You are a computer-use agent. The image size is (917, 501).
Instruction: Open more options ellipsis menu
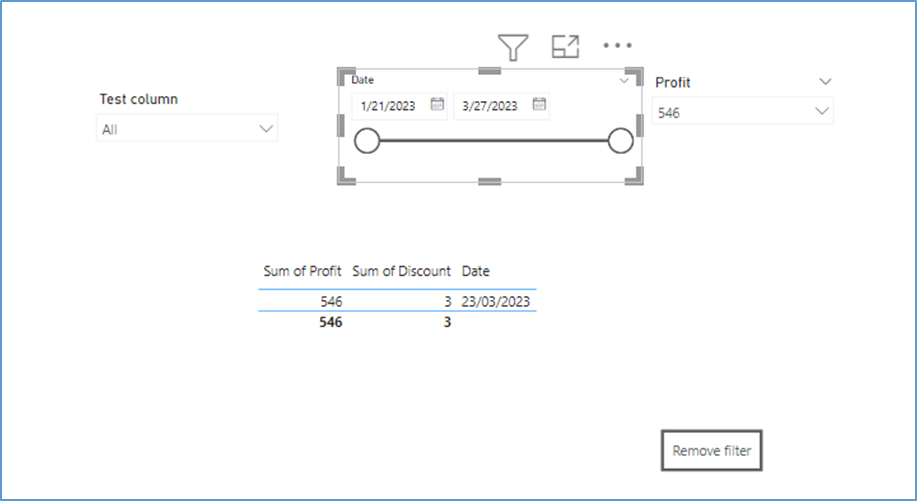pyautogui.click(x=618, y=45)
